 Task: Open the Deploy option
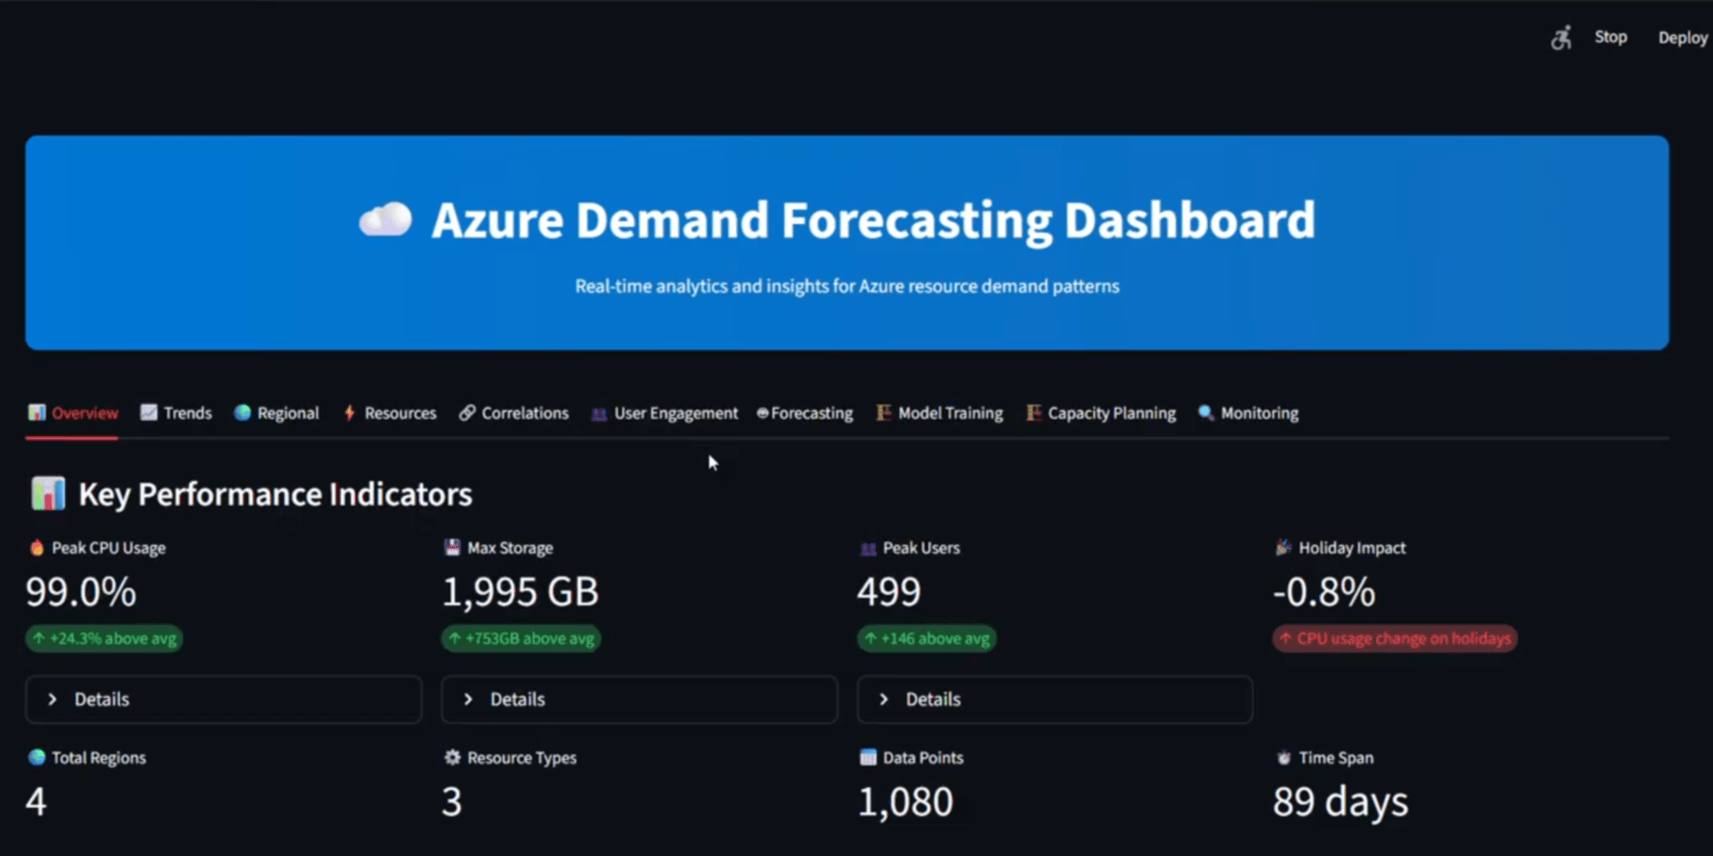click(x=1683, y=38)
